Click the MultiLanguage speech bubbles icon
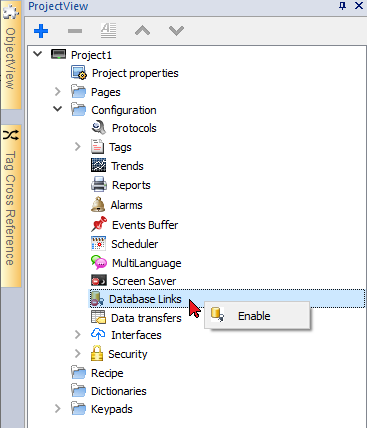The height and width of the screenshot is (428, 367). point(99,262)
